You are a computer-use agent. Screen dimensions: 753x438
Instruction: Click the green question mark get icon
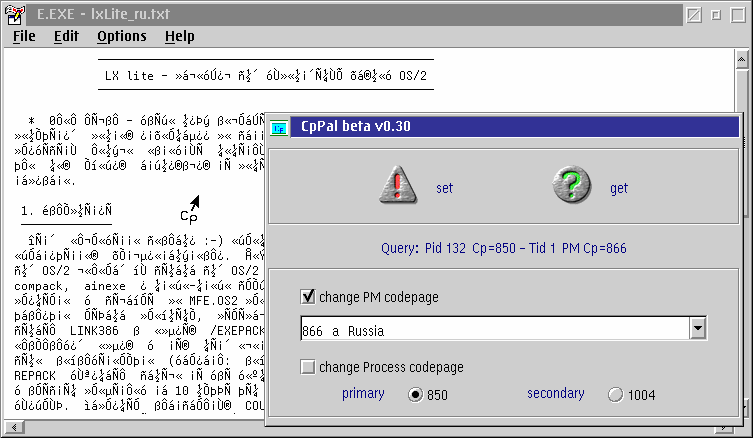tap(571, 184)
